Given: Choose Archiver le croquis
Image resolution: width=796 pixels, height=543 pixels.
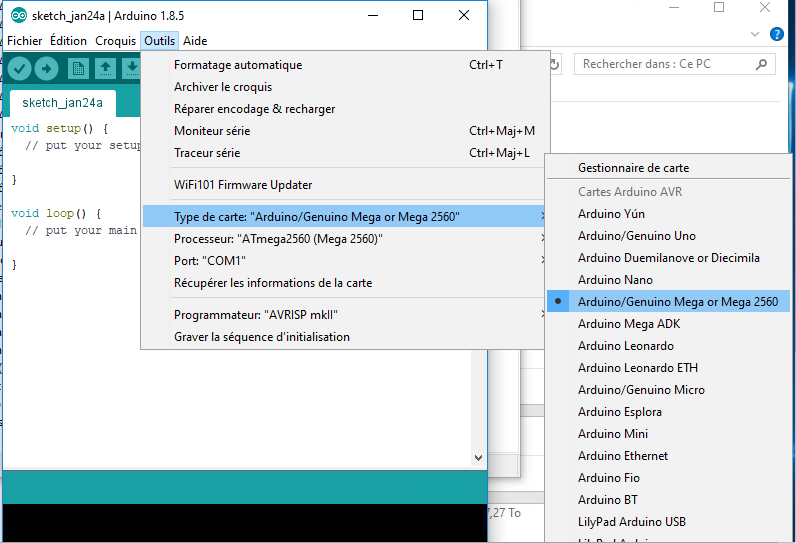Looking at the screenshot, I should point(343,87).
